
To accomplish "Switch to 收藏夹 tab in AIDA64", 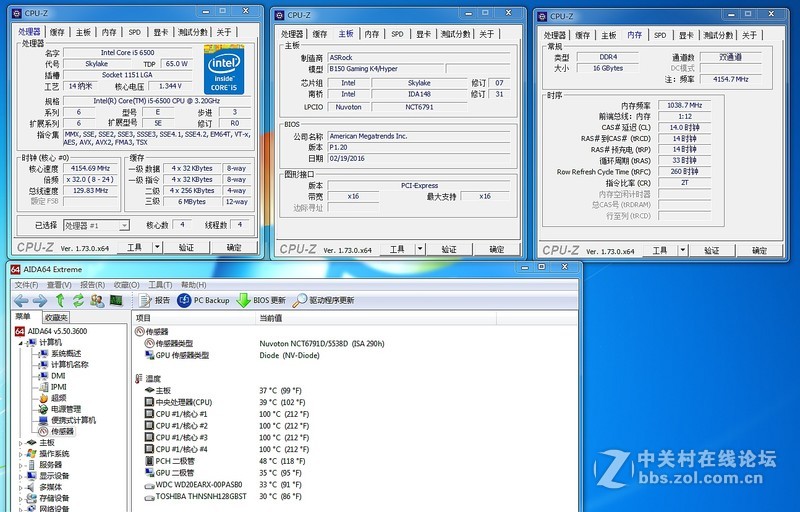I will click(56, 318).
